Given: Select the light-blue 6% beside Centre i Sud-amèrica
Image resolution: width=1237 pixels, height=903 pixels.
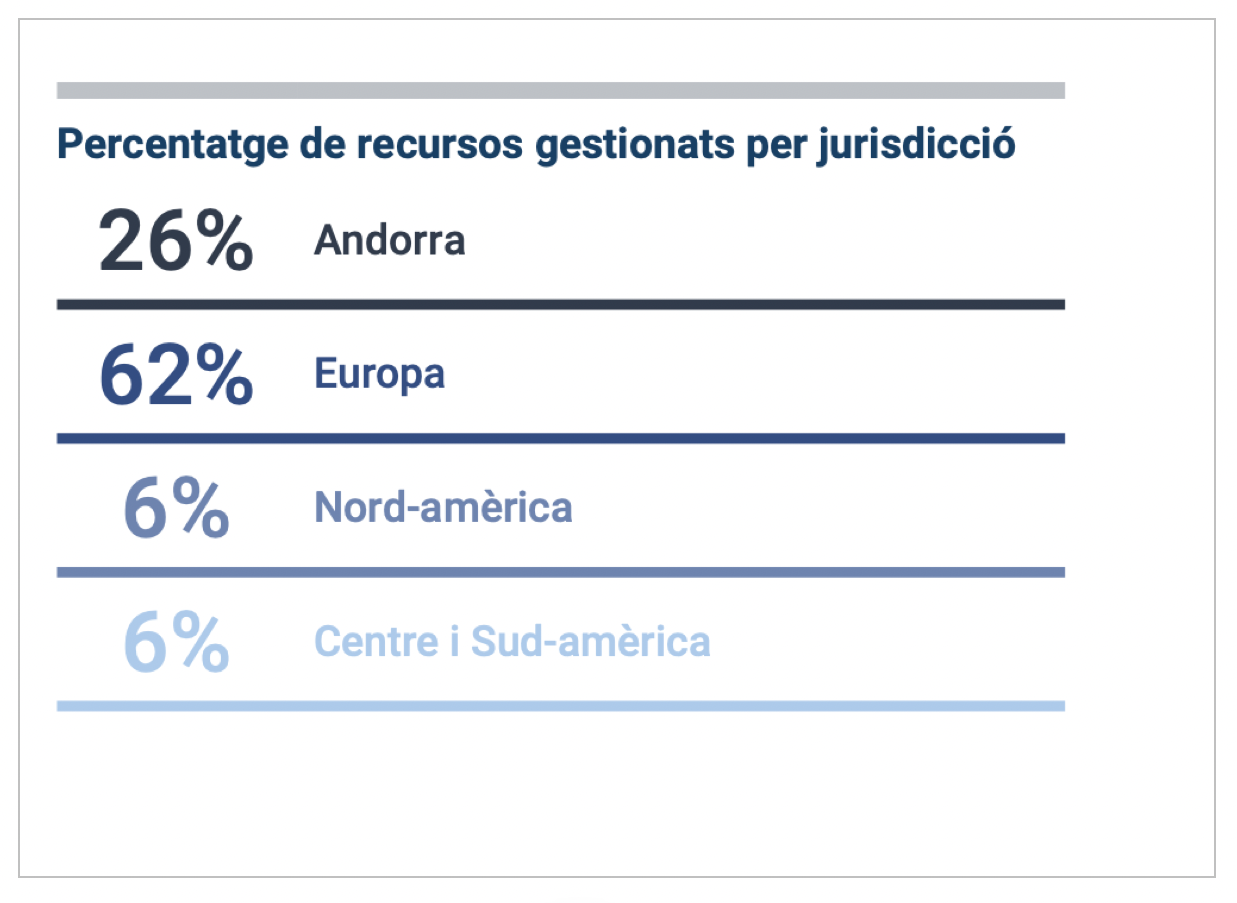Looking at the screenshot, I should 175,643.
